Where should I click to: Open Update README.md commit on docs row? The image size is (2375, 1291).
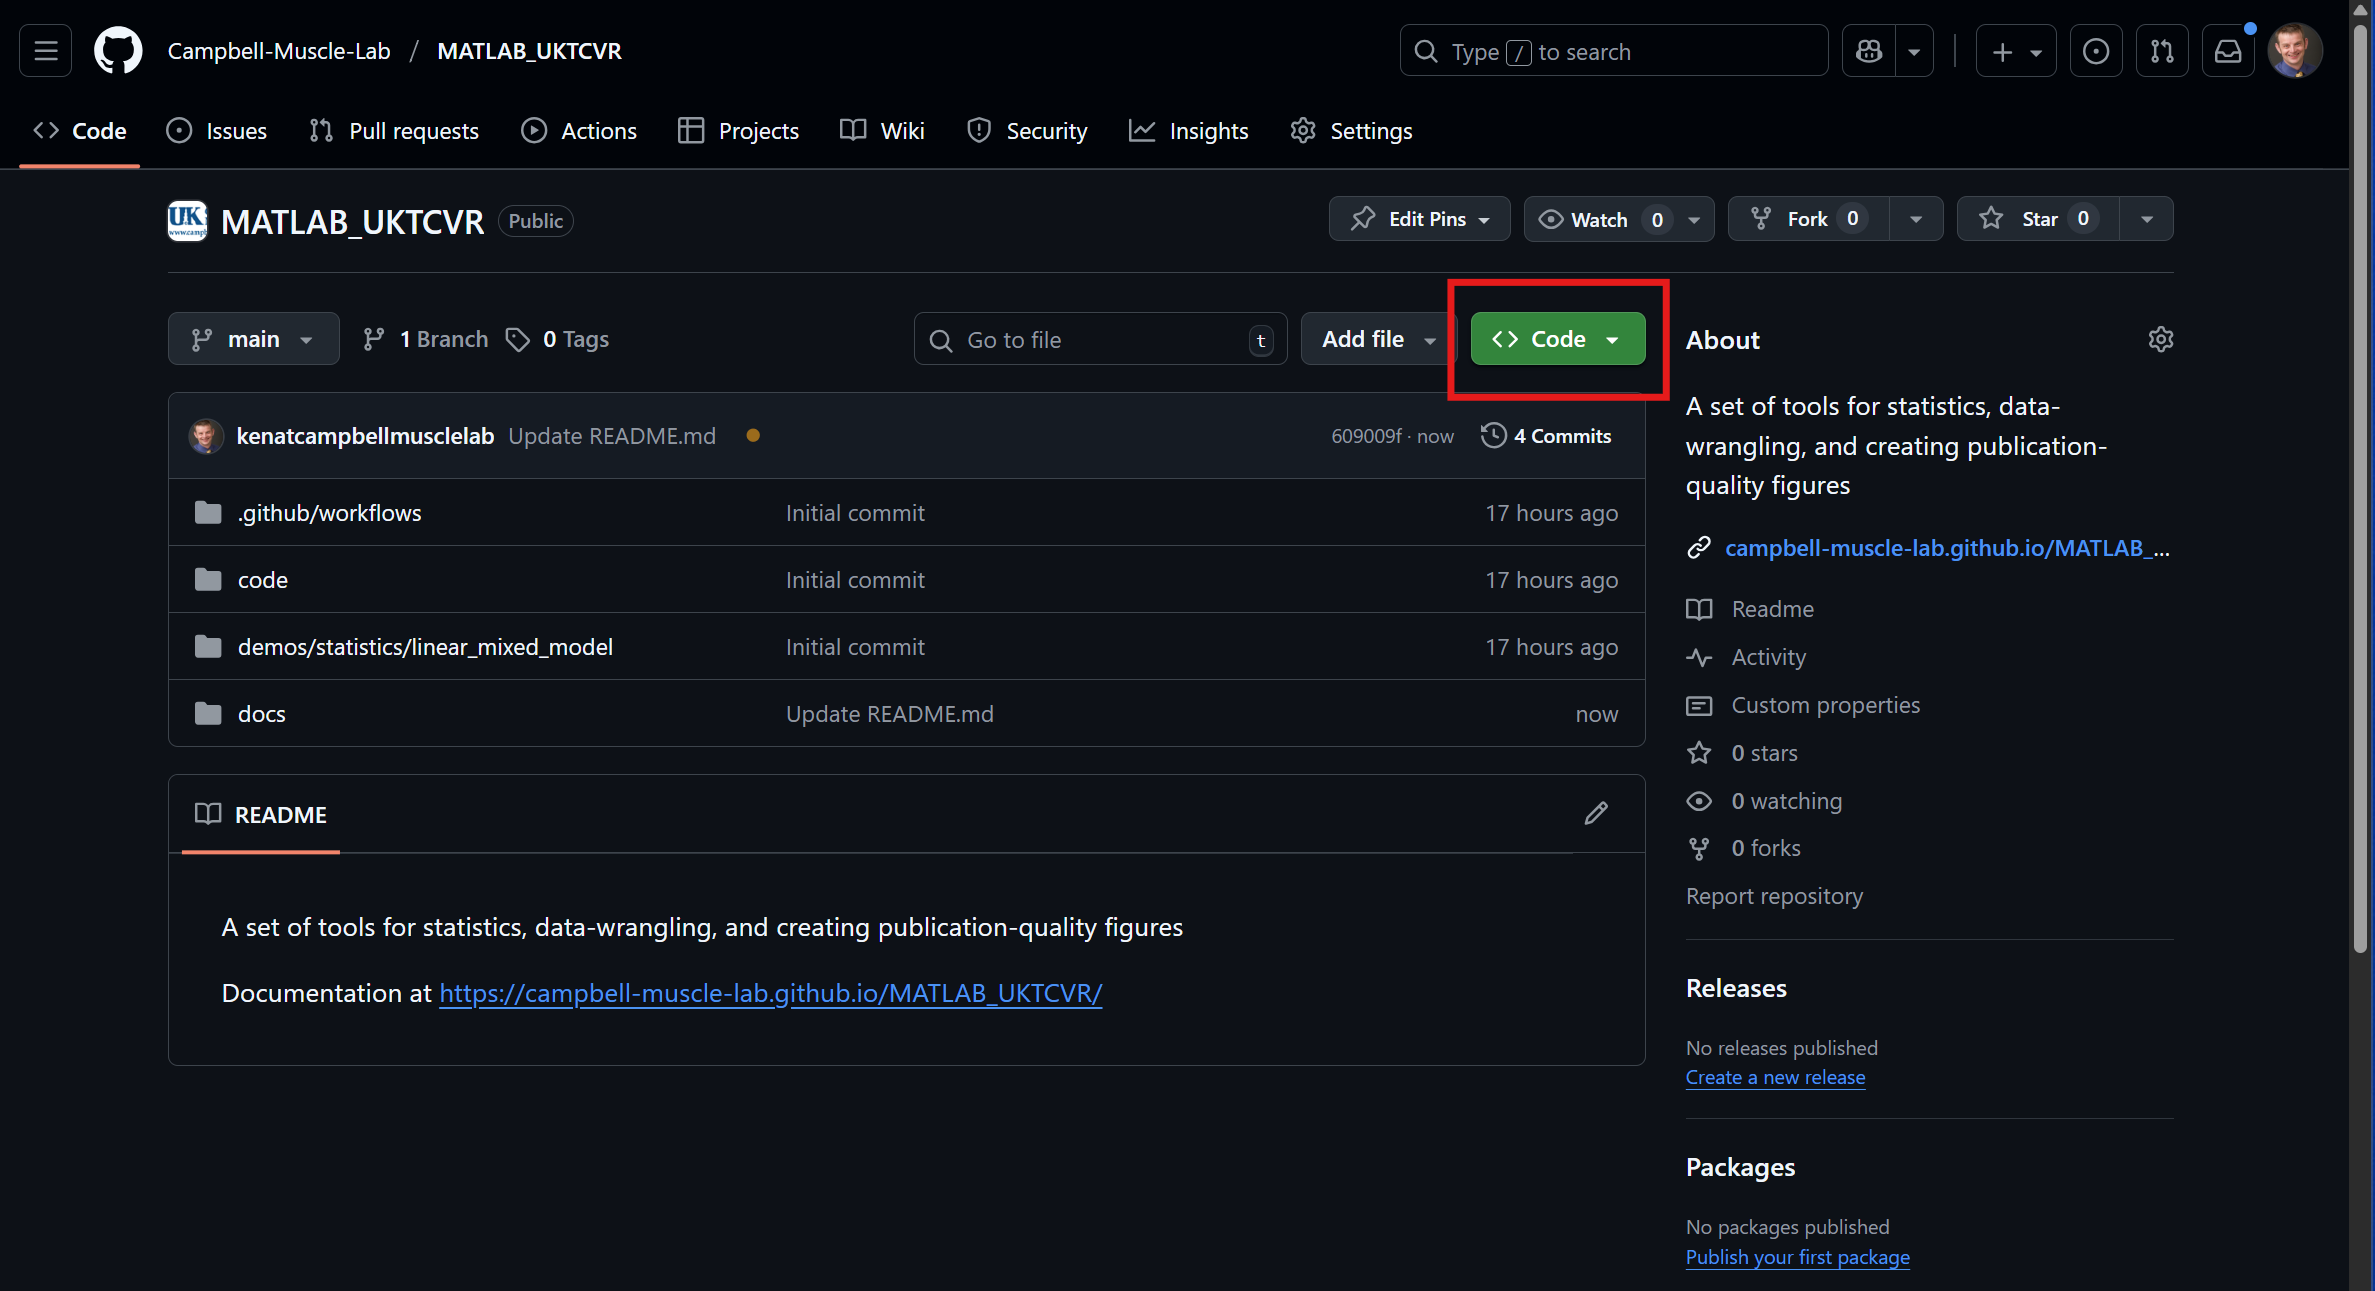click(889, 714)
